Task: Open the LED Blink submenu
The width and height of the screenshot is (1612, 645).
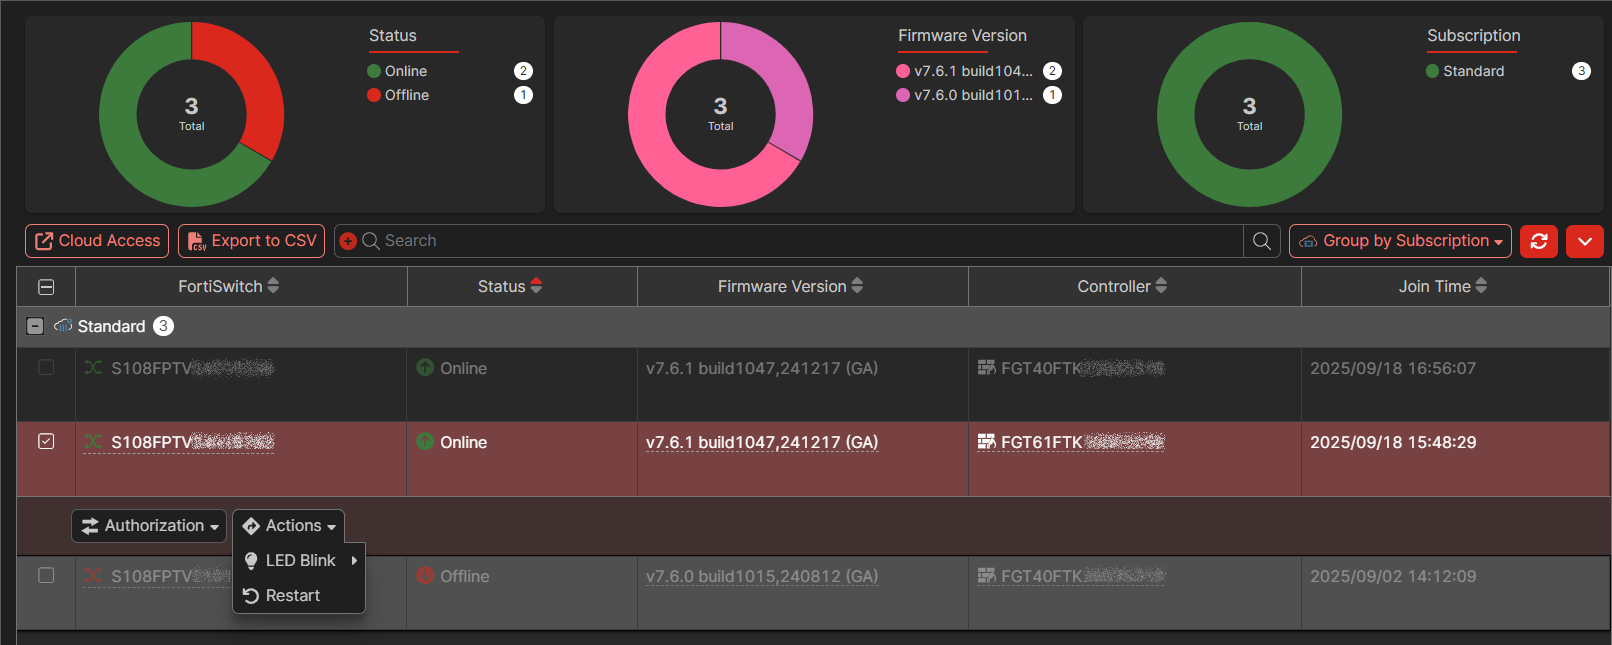Action: [x=300, y=561]
